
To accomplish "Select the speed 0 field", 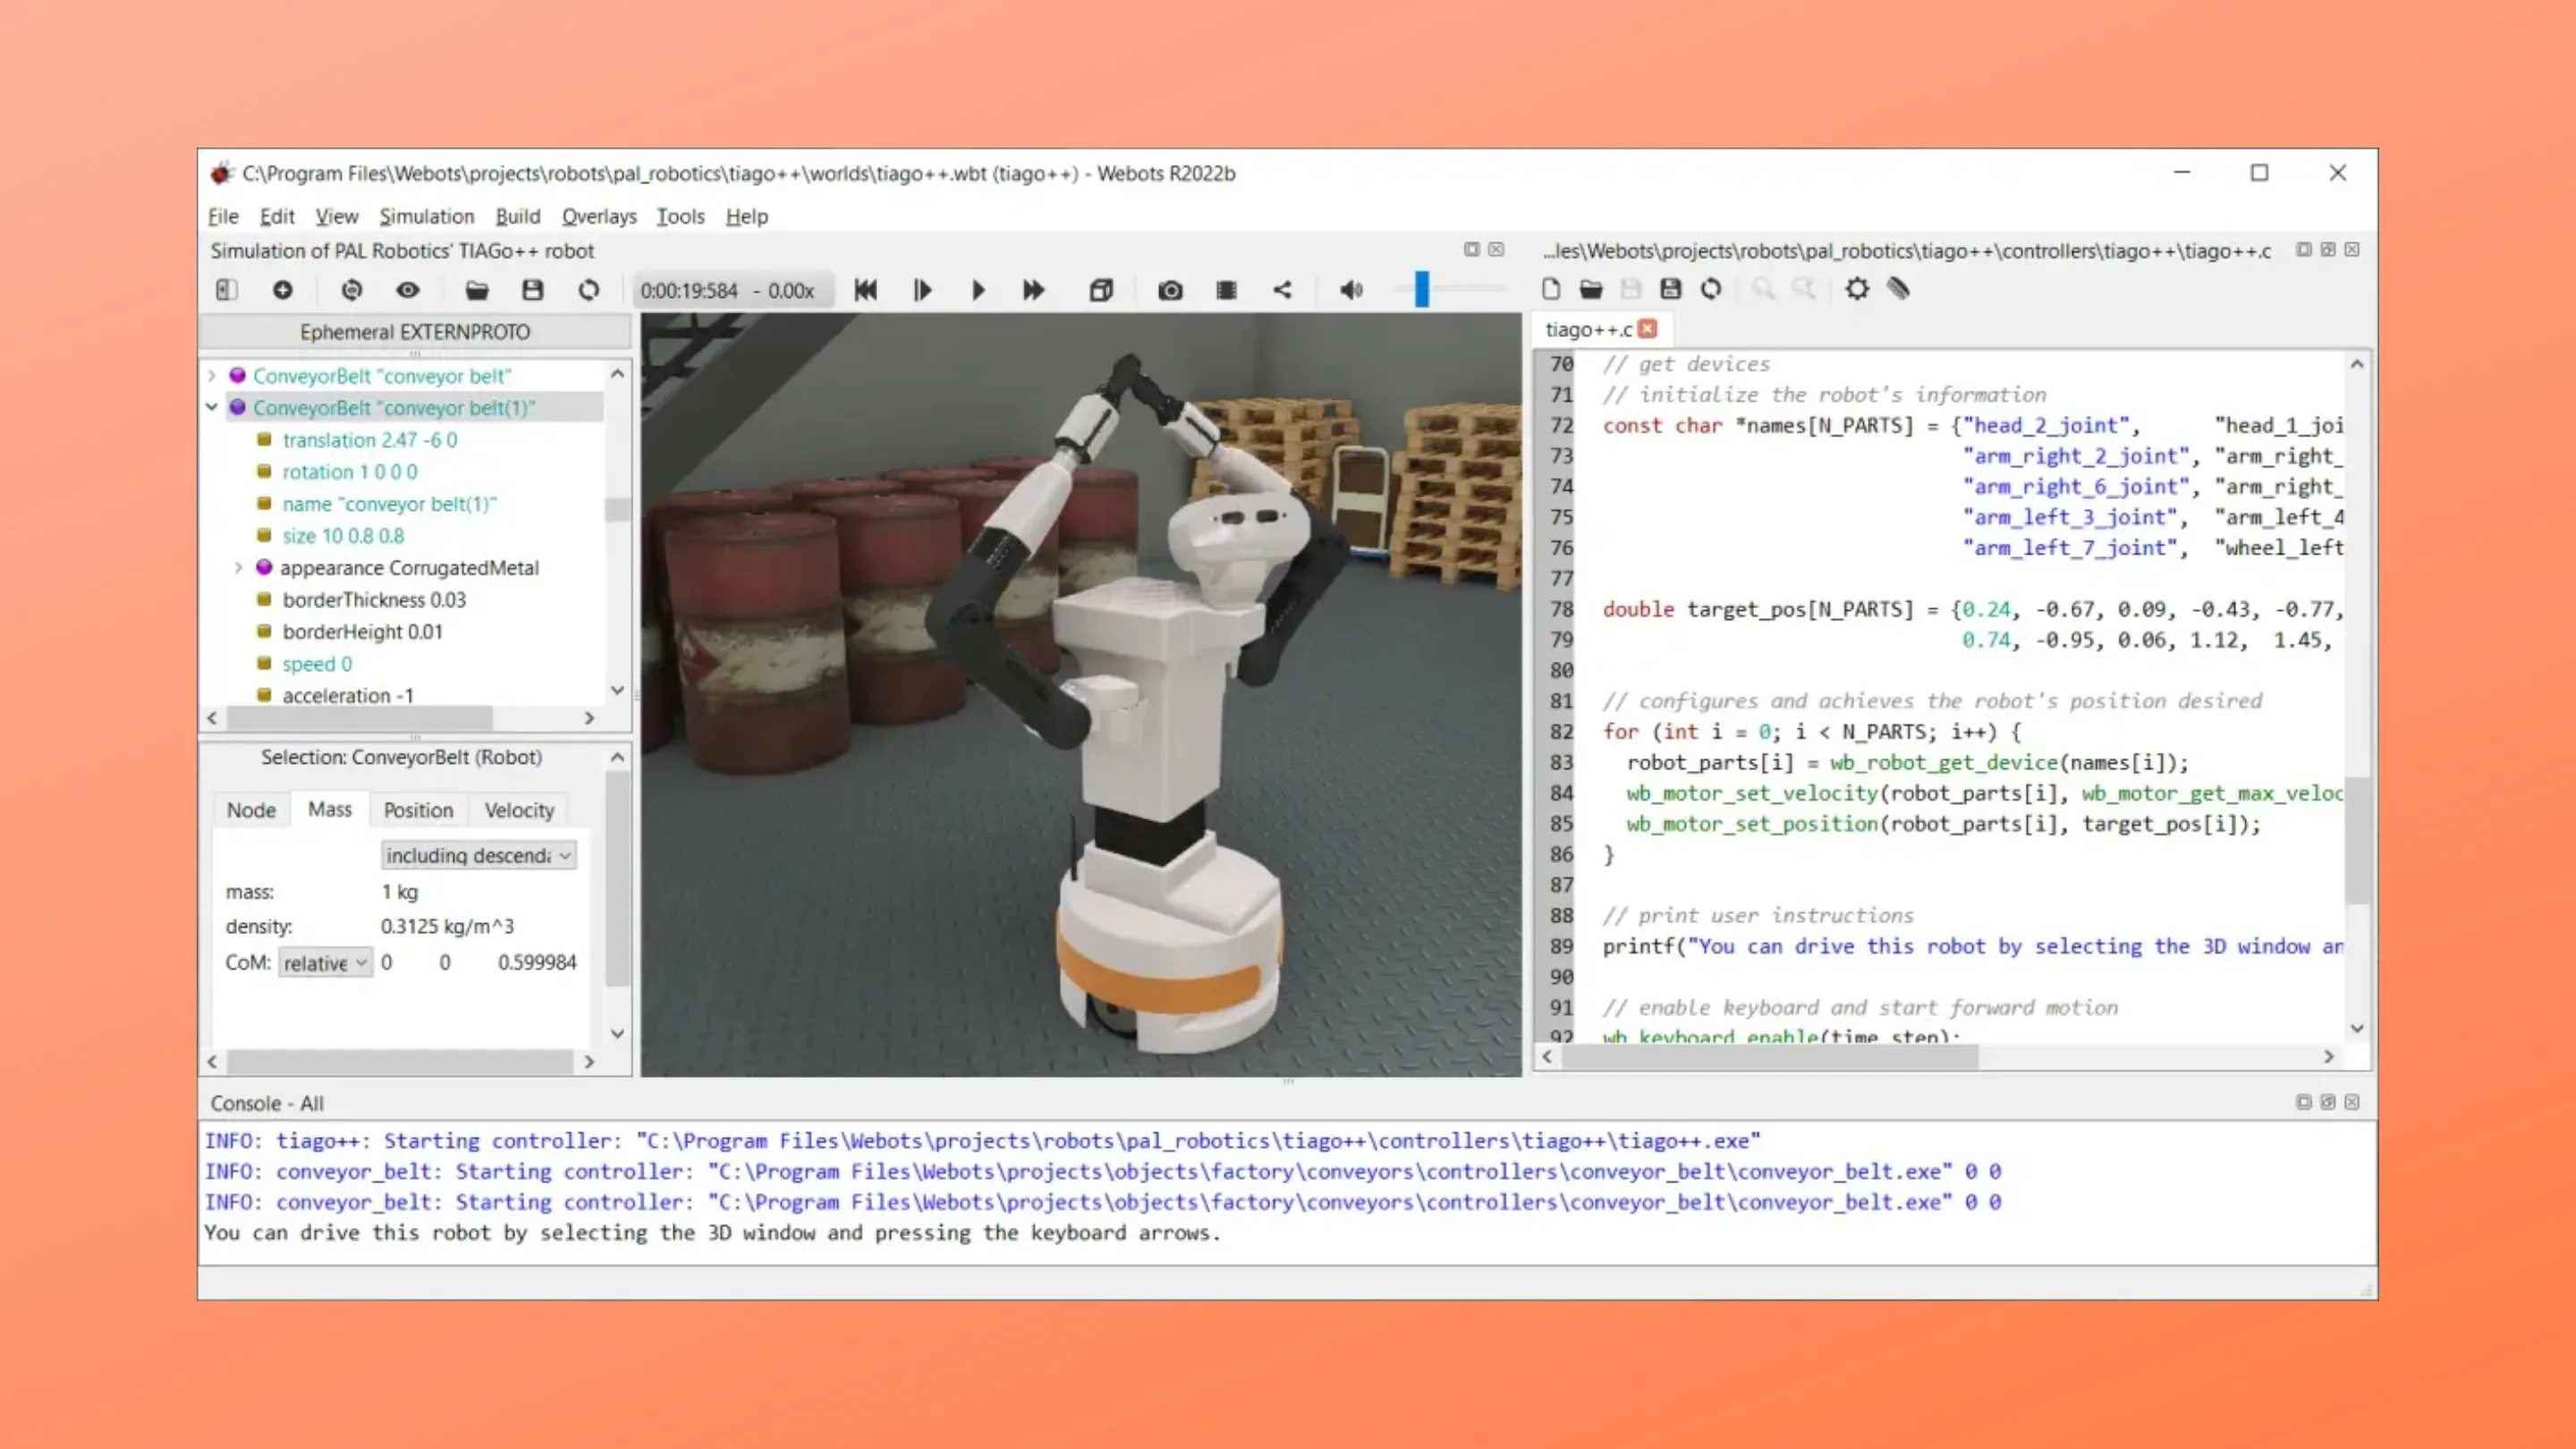I will (x=317, y=664).
